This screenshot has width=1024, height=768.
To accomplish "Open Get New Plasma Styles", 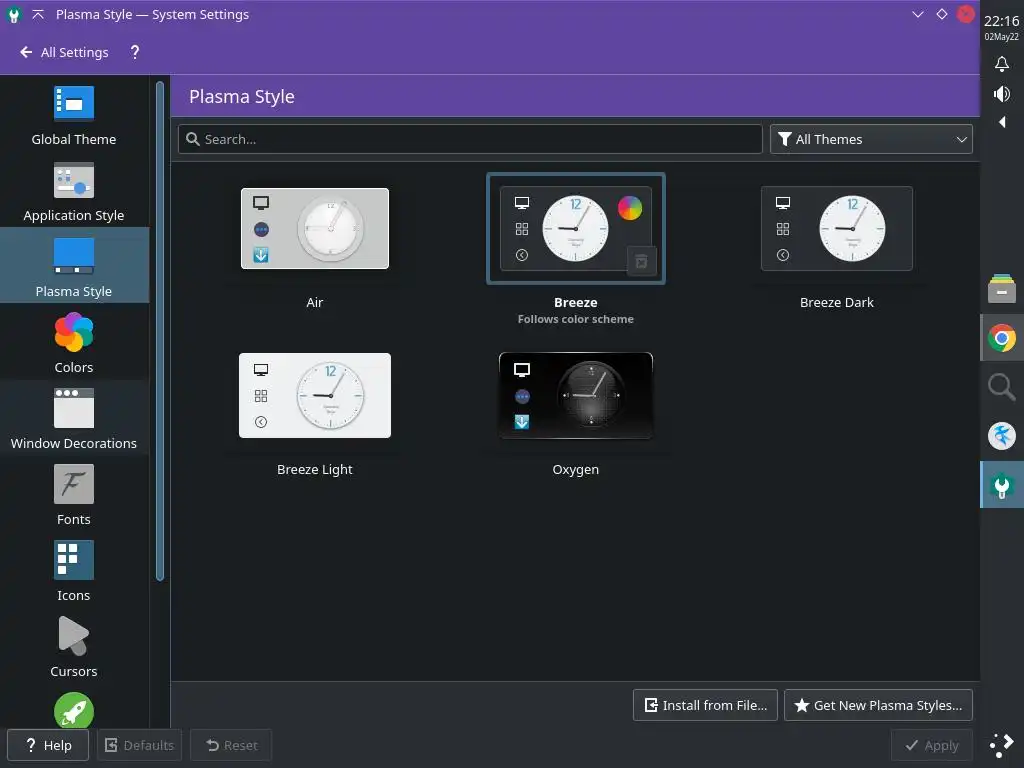I will pyautogui.click(x=878, y=705).
